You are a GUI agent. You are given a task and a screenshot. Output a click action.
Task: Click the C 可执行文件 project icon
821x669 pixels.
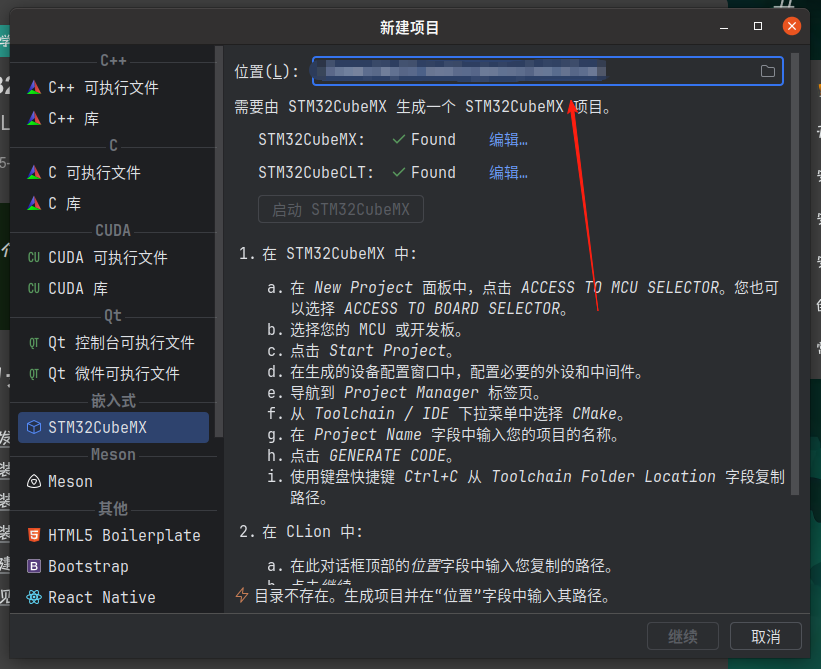click(34, 172)
